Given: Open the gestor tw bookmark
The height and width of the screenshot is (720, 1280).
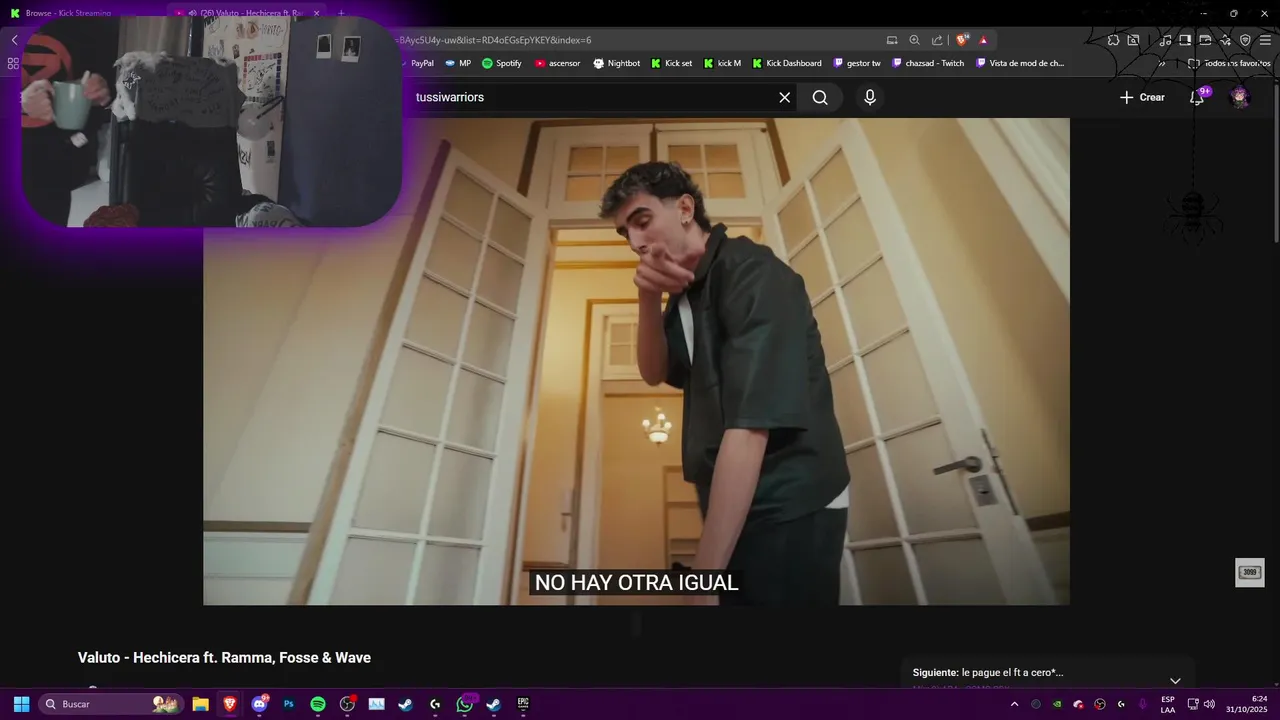Looking at the screenshot, I should [857, 63].
